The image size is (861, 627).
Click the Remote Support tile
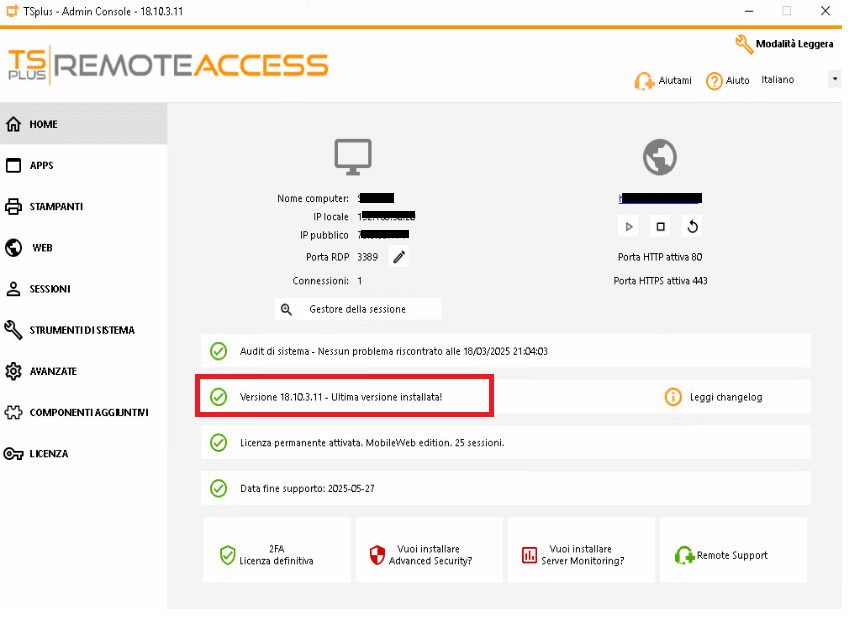[734, 550]
